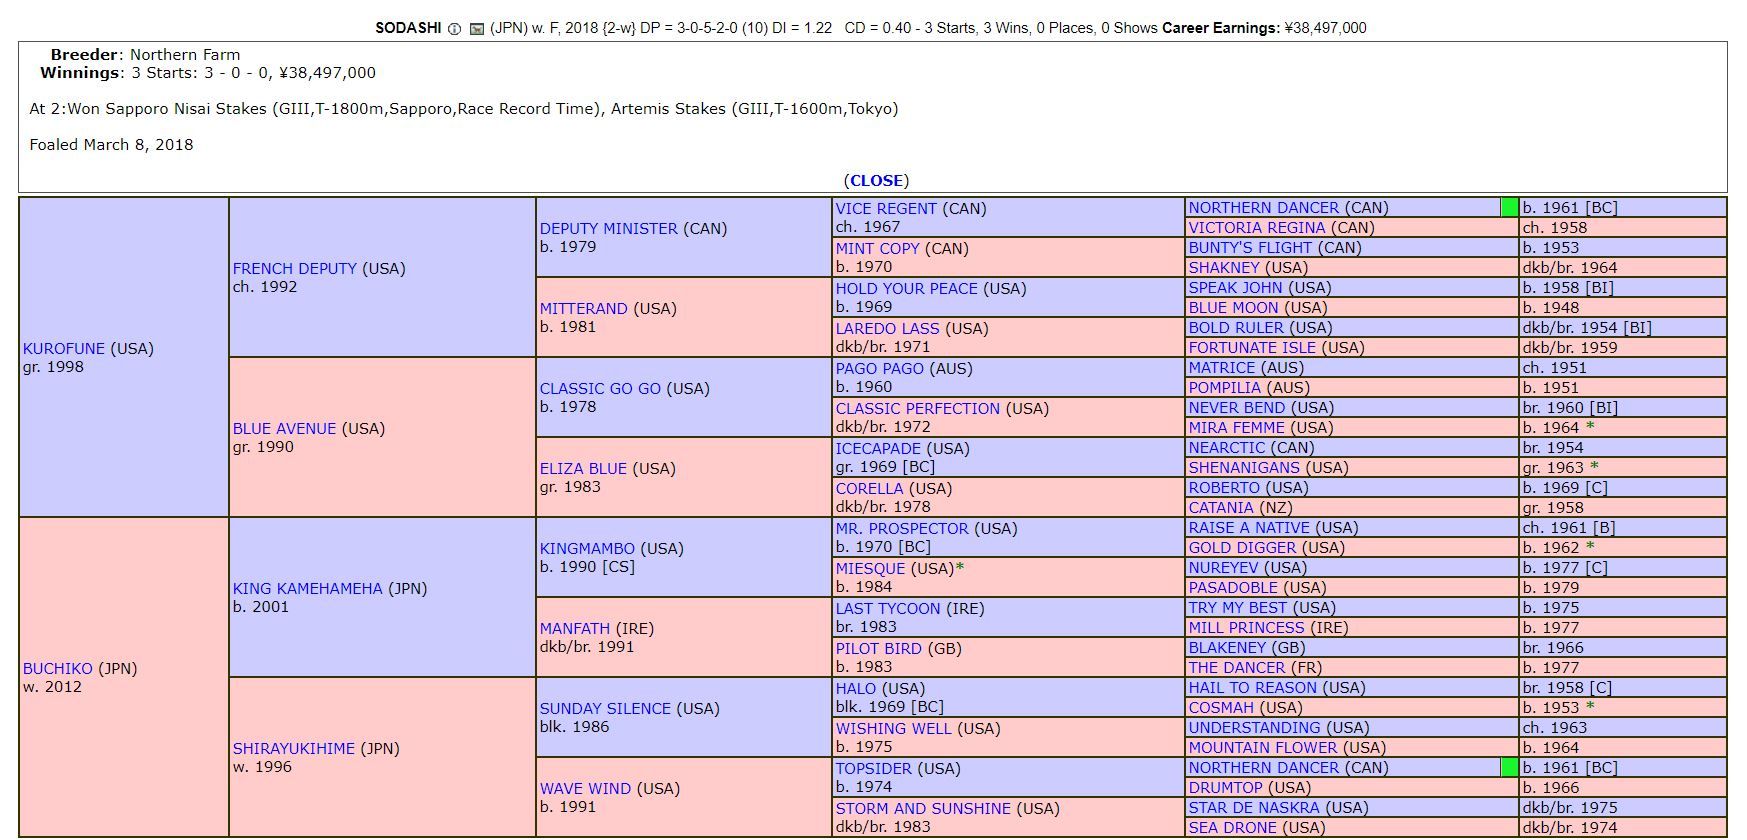Screen dimensions: 1747x840
Task: Select FRENCH DEPUTY in second generation
Action: 294,269
